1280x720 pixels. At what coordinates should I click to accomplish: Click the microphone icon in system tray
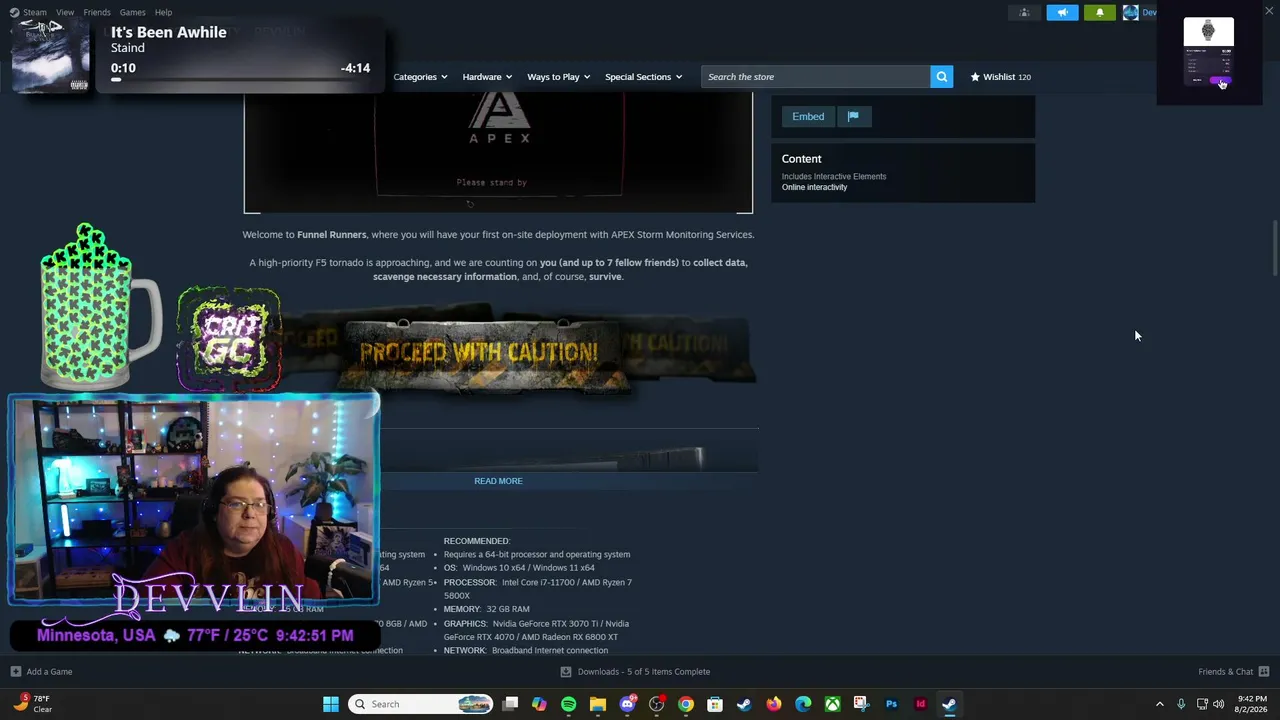[1181, 704]
